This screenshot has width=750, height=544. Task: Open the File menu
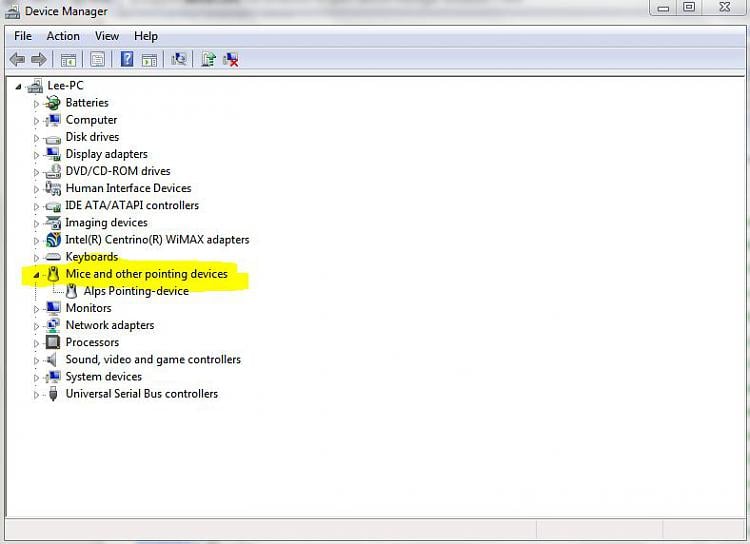coord(22,36)
